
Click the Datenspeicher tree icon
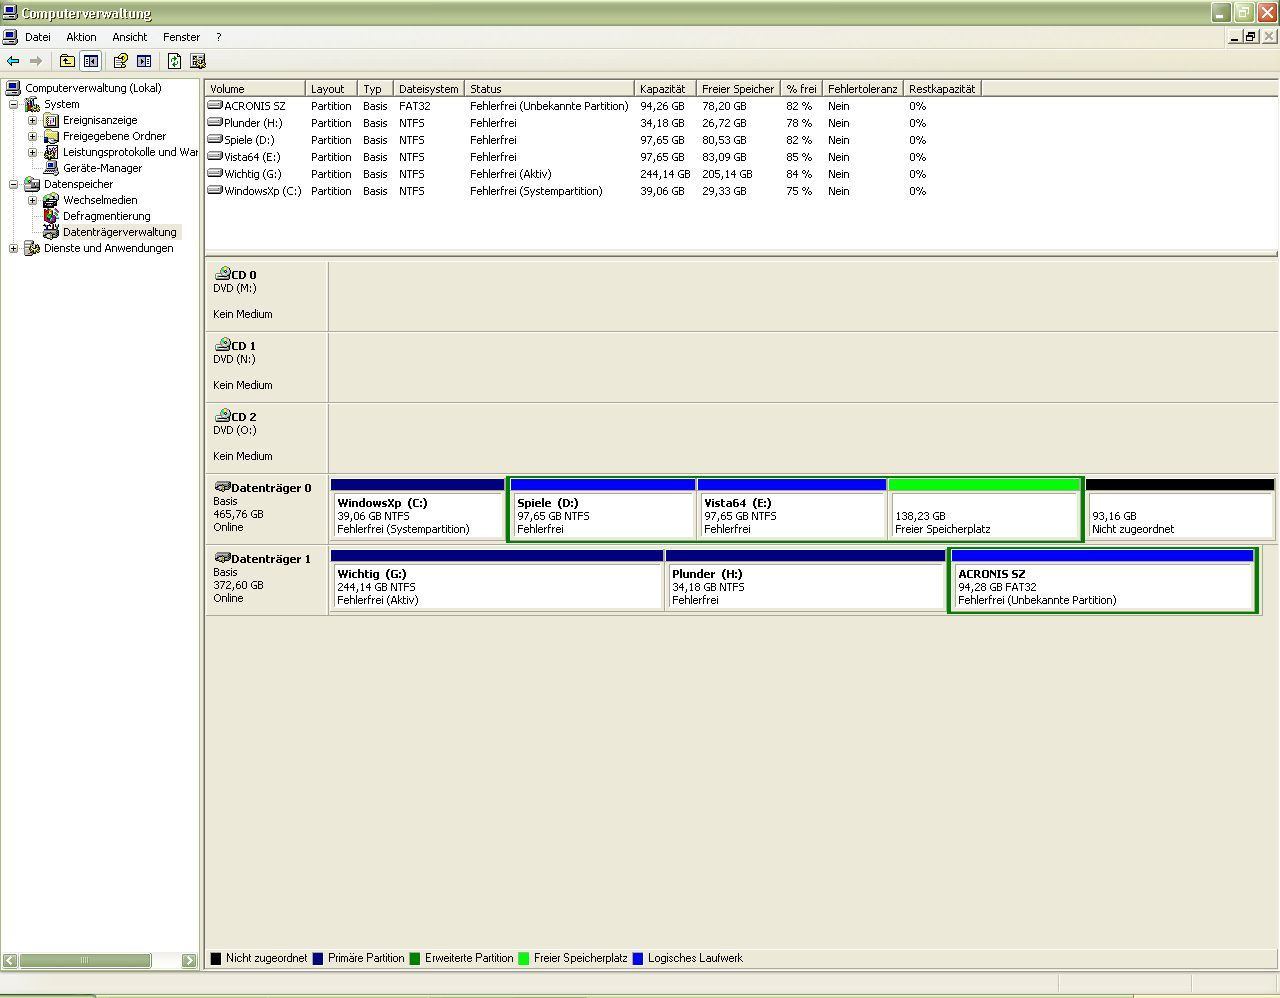click(x=32, y=184)
